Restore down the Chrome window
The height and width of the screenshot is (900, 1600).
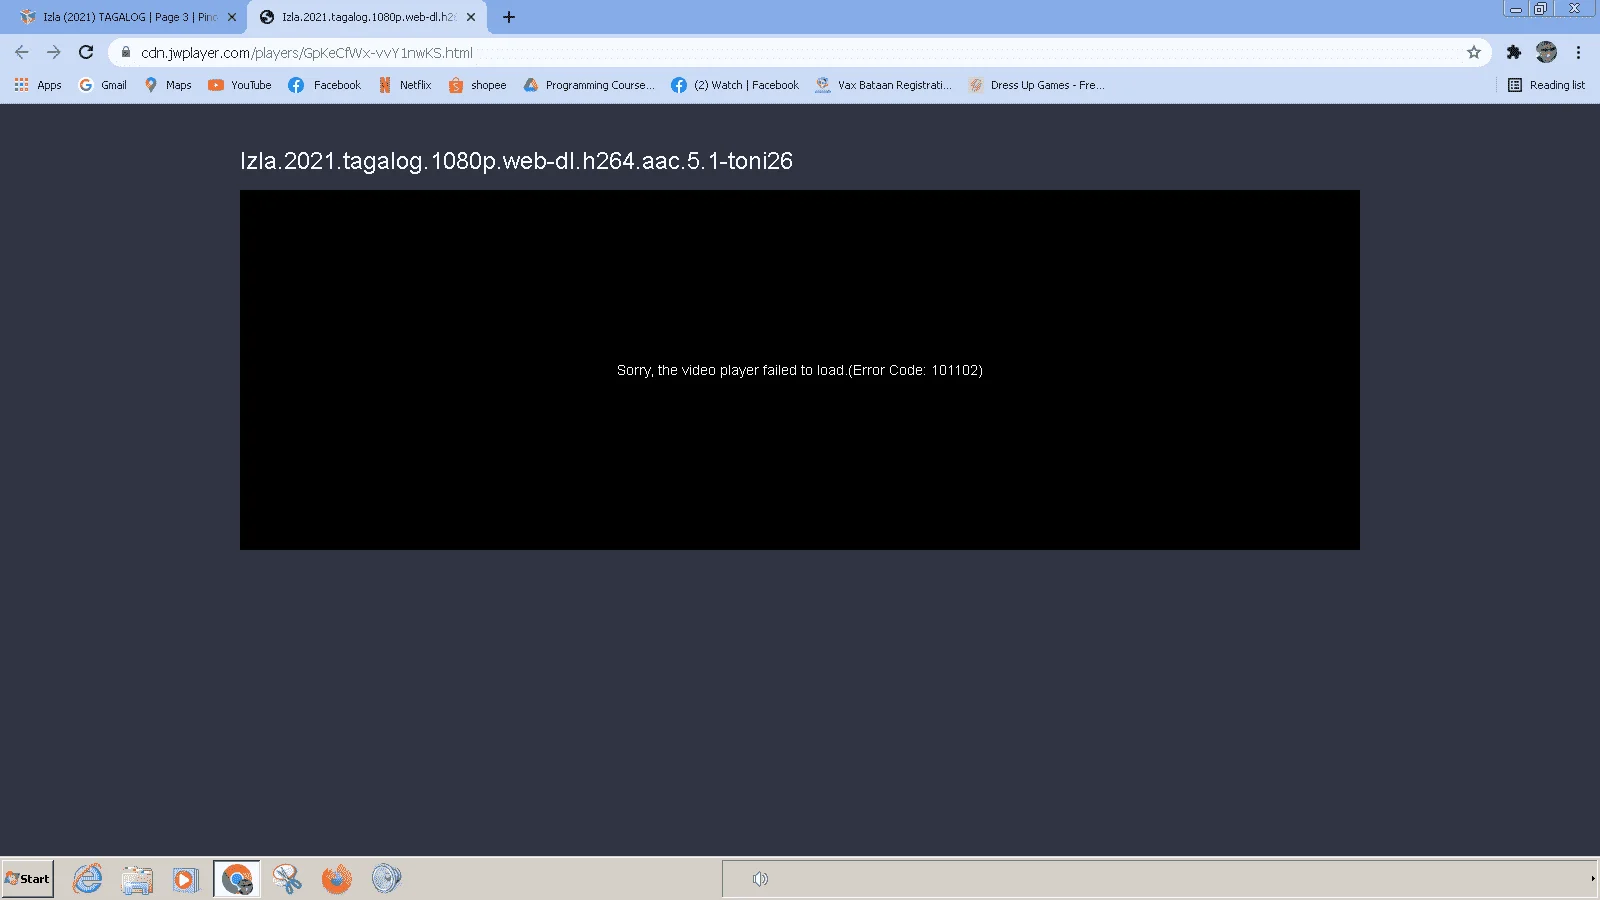1541,8
